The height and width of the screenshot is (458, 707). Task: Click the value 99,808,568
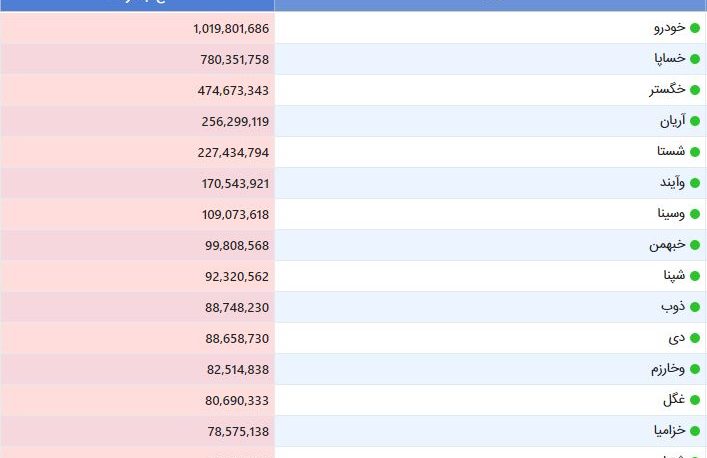pyautogui.click(x=237, y=246)
